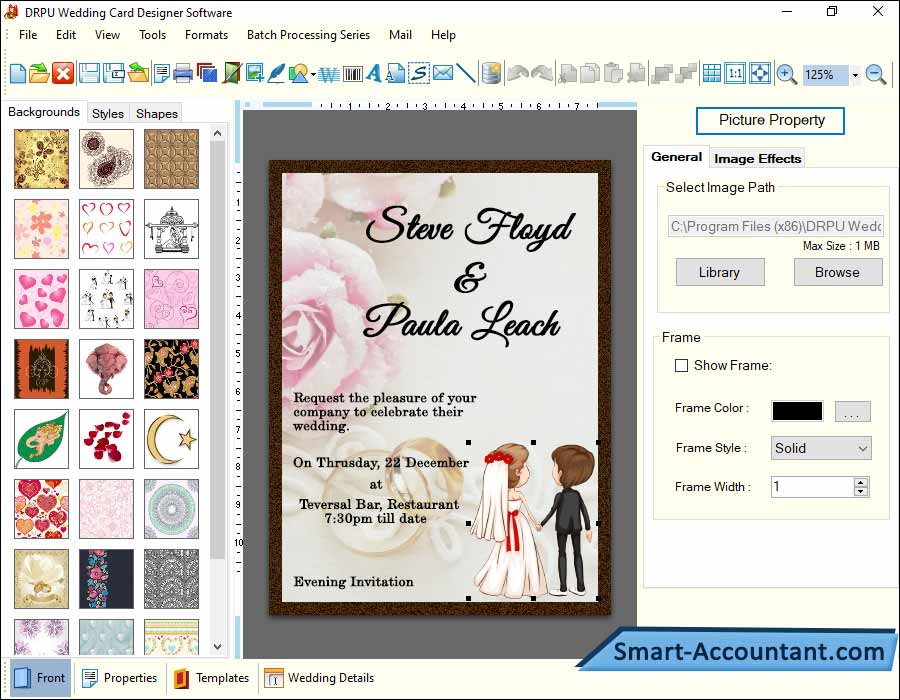900x700 pixels.
Task: Select the rose petals background thumbnail
Action: pyautogui.click(x=106, y=439)
